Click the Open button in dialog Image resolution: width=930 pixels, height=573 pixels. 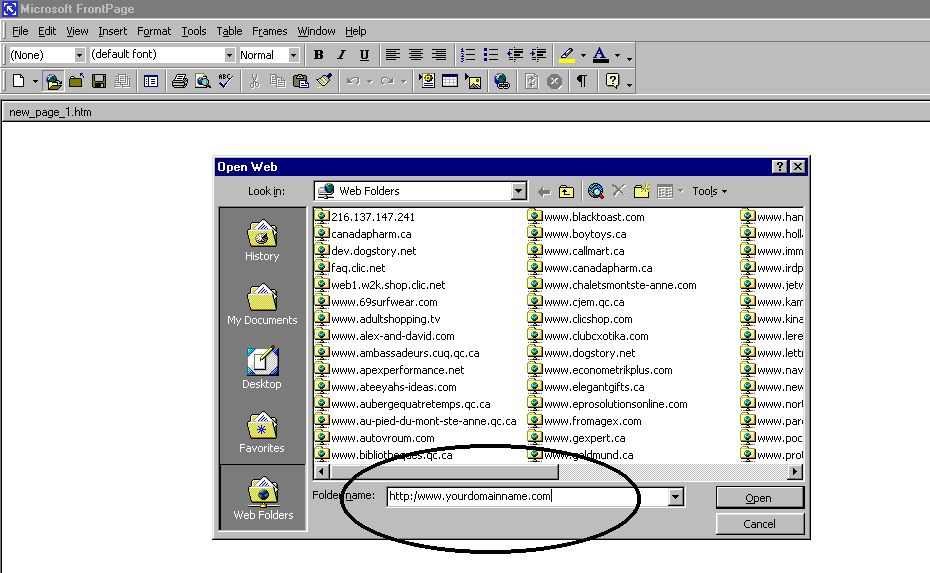pos(759,498)
